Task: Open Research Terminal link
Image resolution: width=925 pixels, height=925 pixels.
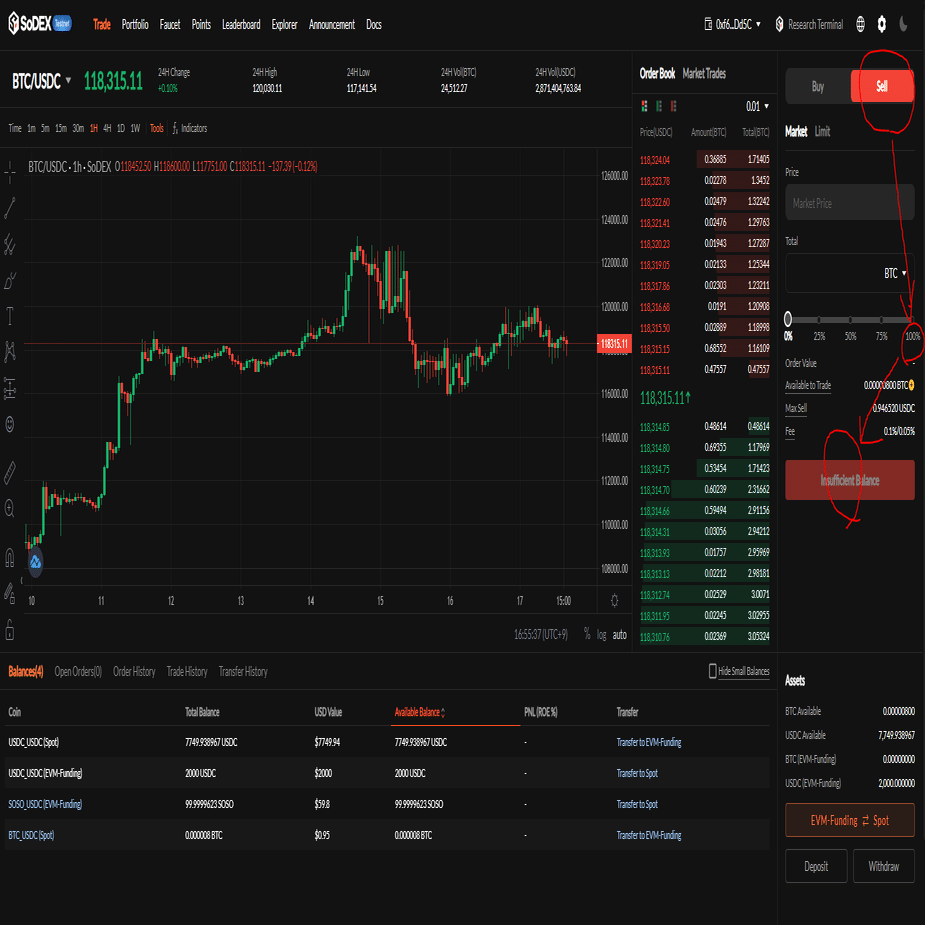Action: 809,24
